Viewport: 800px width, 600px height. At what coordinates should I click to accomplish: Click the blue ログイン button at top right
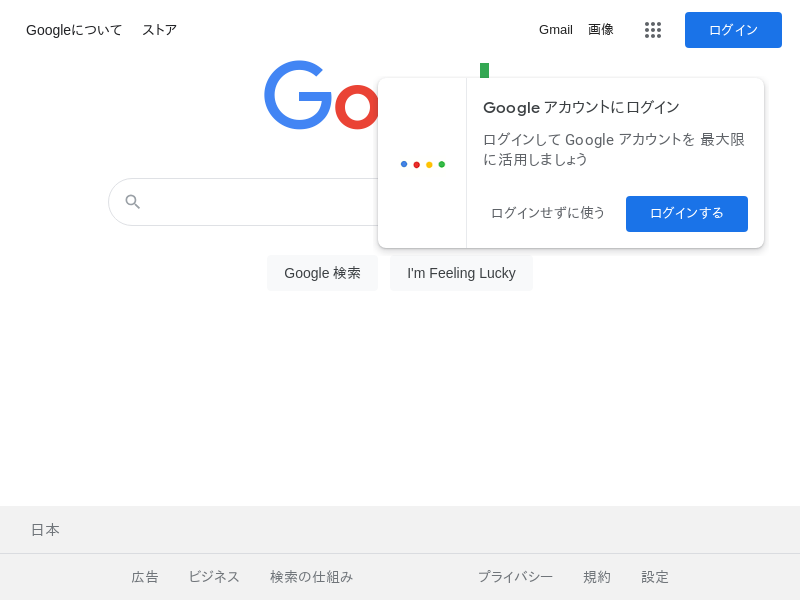[733, 30]
